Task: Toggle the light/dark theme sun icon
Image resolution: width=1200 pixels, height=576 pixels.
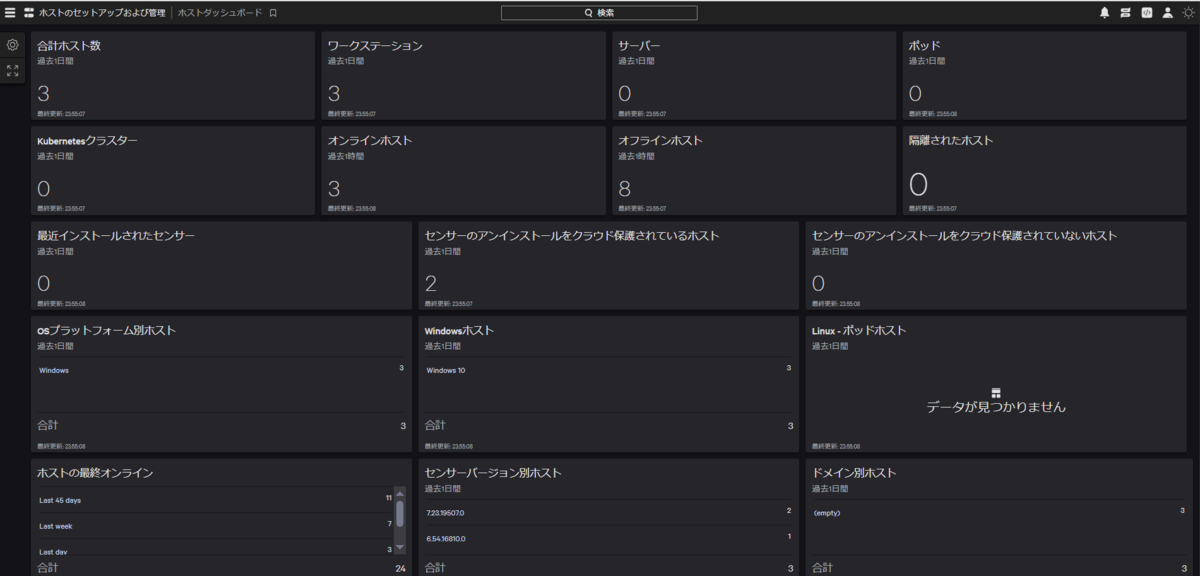Action: [1188, 13]
